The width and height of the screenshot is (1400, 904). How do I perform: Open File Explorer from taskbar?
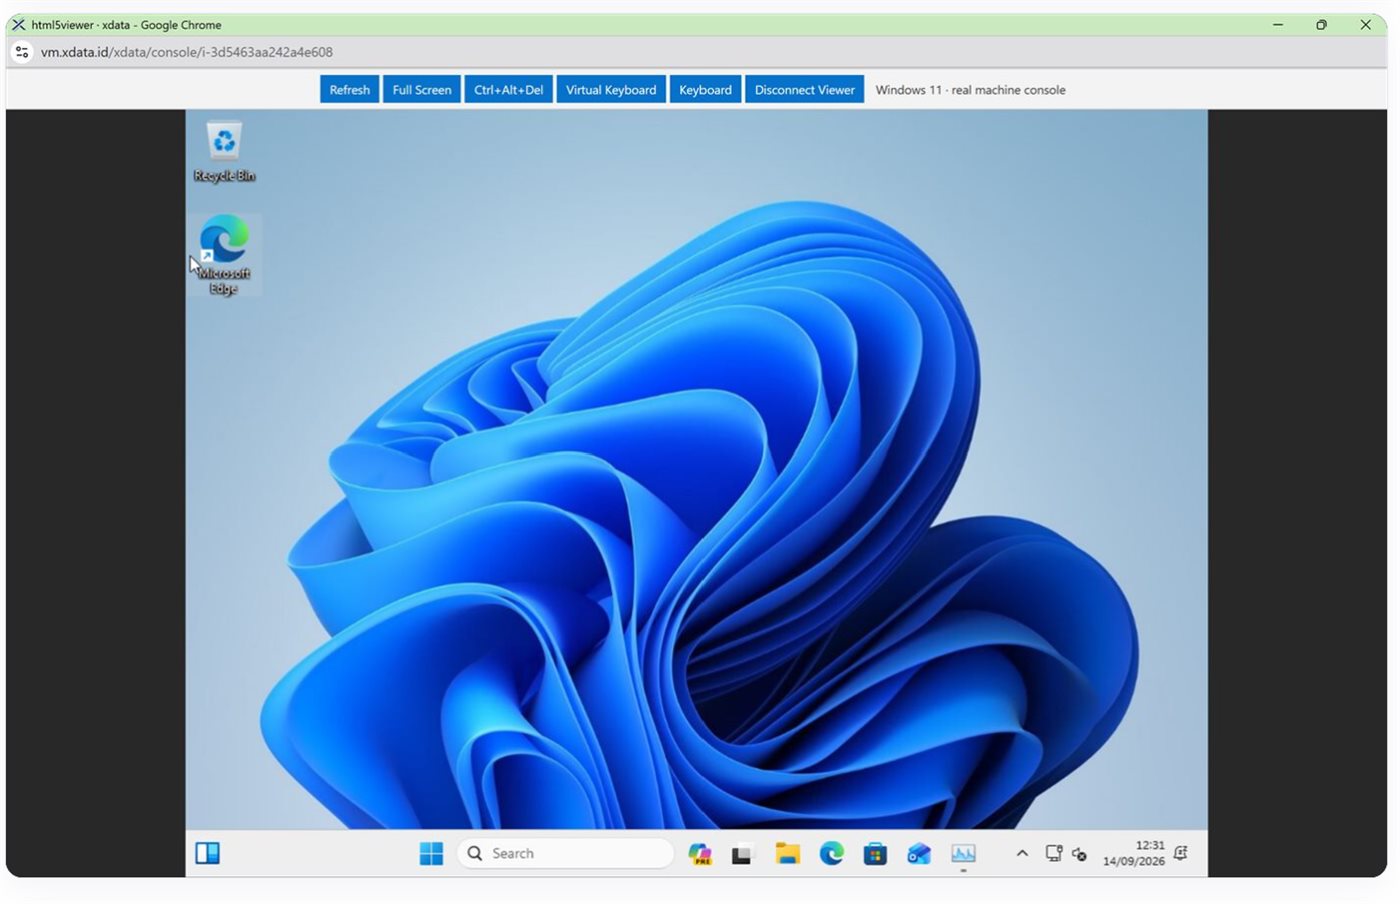[x=788, y=854]
